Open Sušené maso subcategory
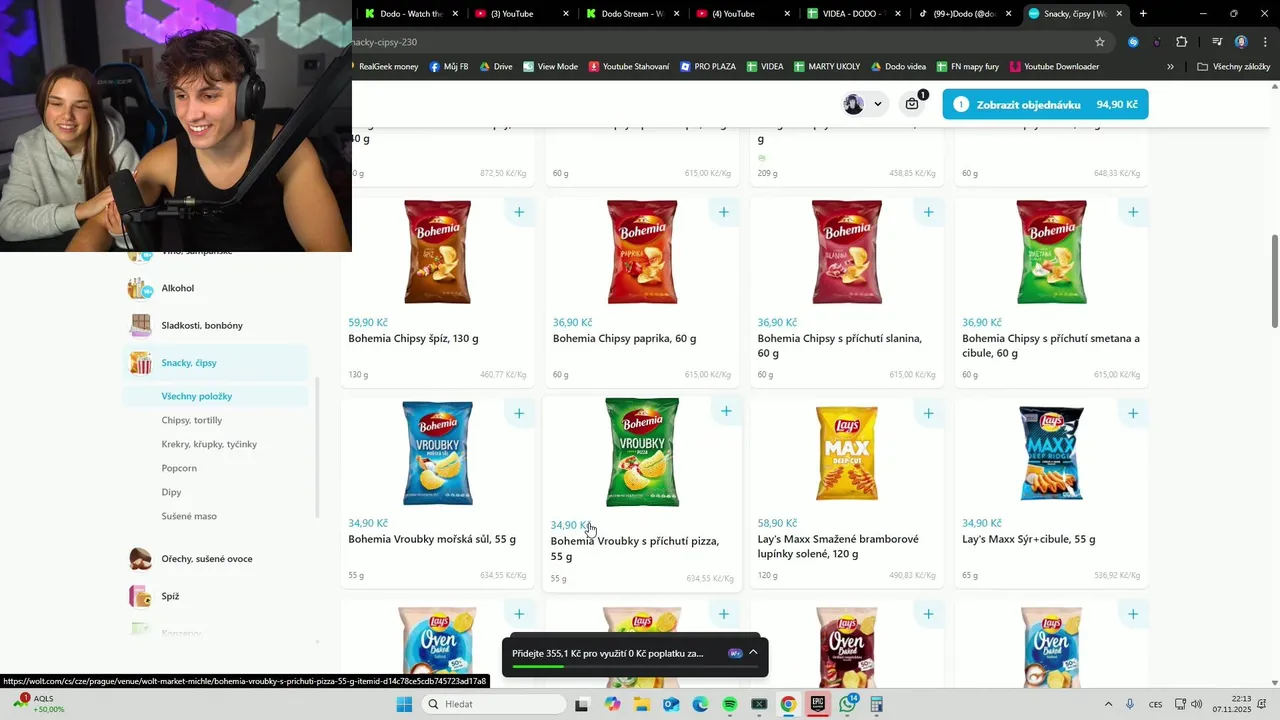This screenshot has width=1280, height=720. tap(189, 516)
